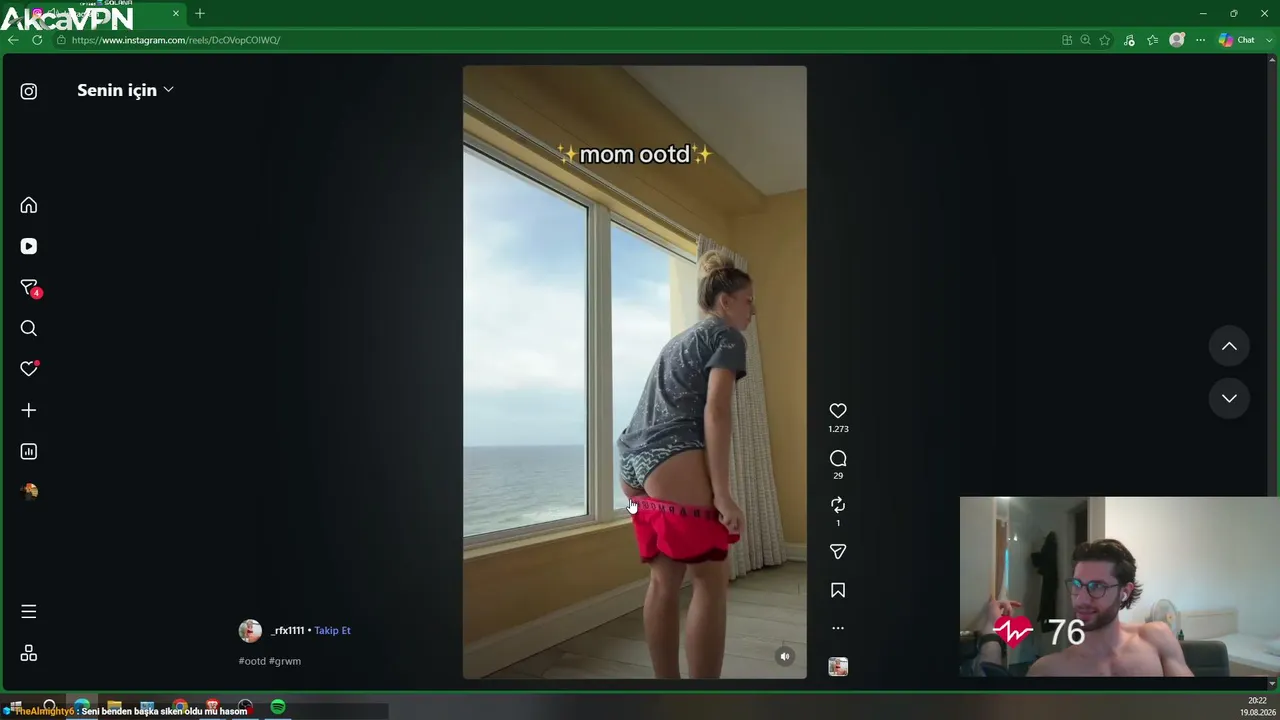Go back with the browser back arrow
This screenshot has width=1280, height=720.
(13, 40)
